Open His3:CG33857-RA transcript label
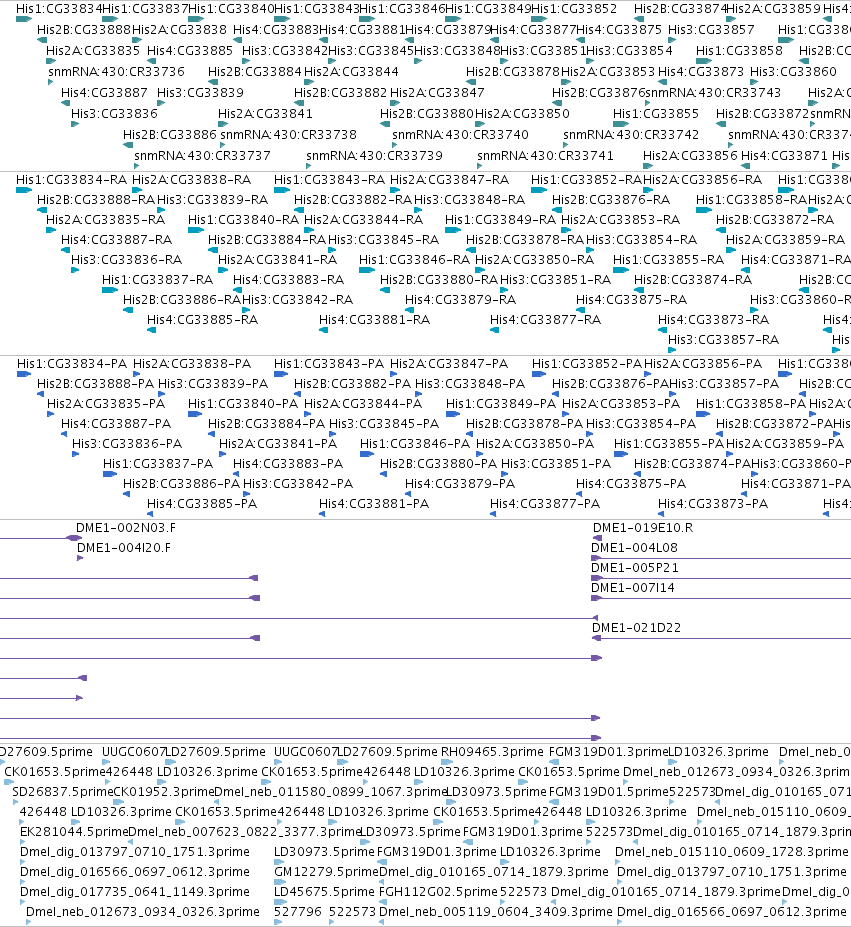 pos(723,340)
